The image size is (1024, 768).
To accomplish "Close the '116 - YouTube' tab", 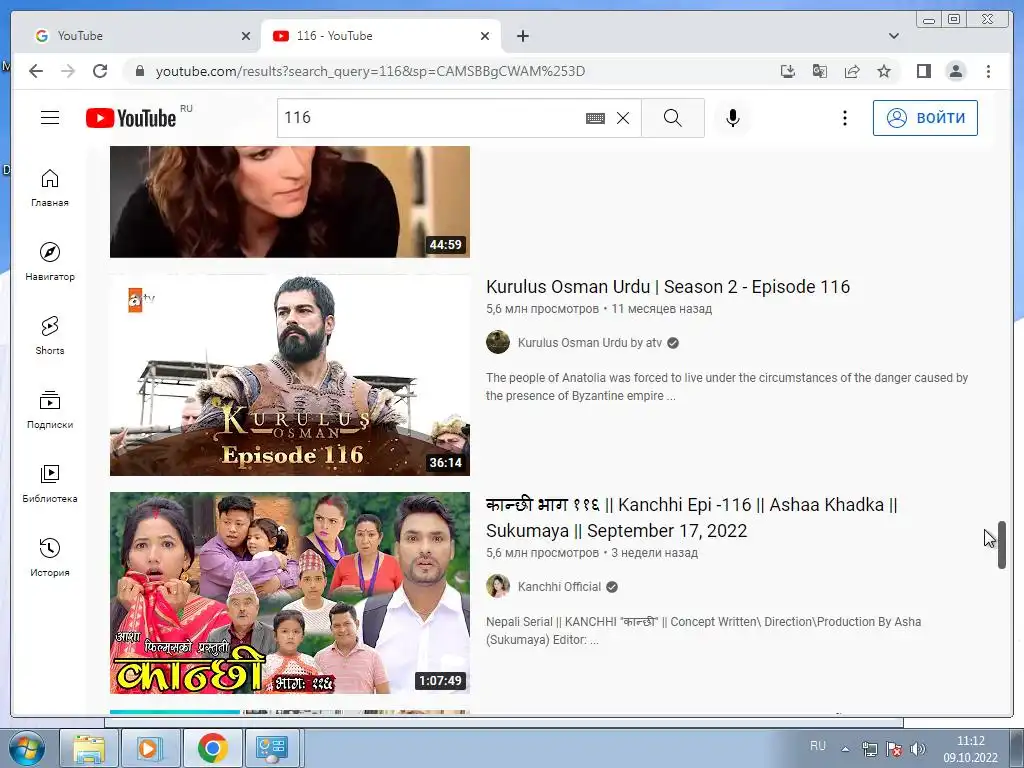I will pos(485,36).
